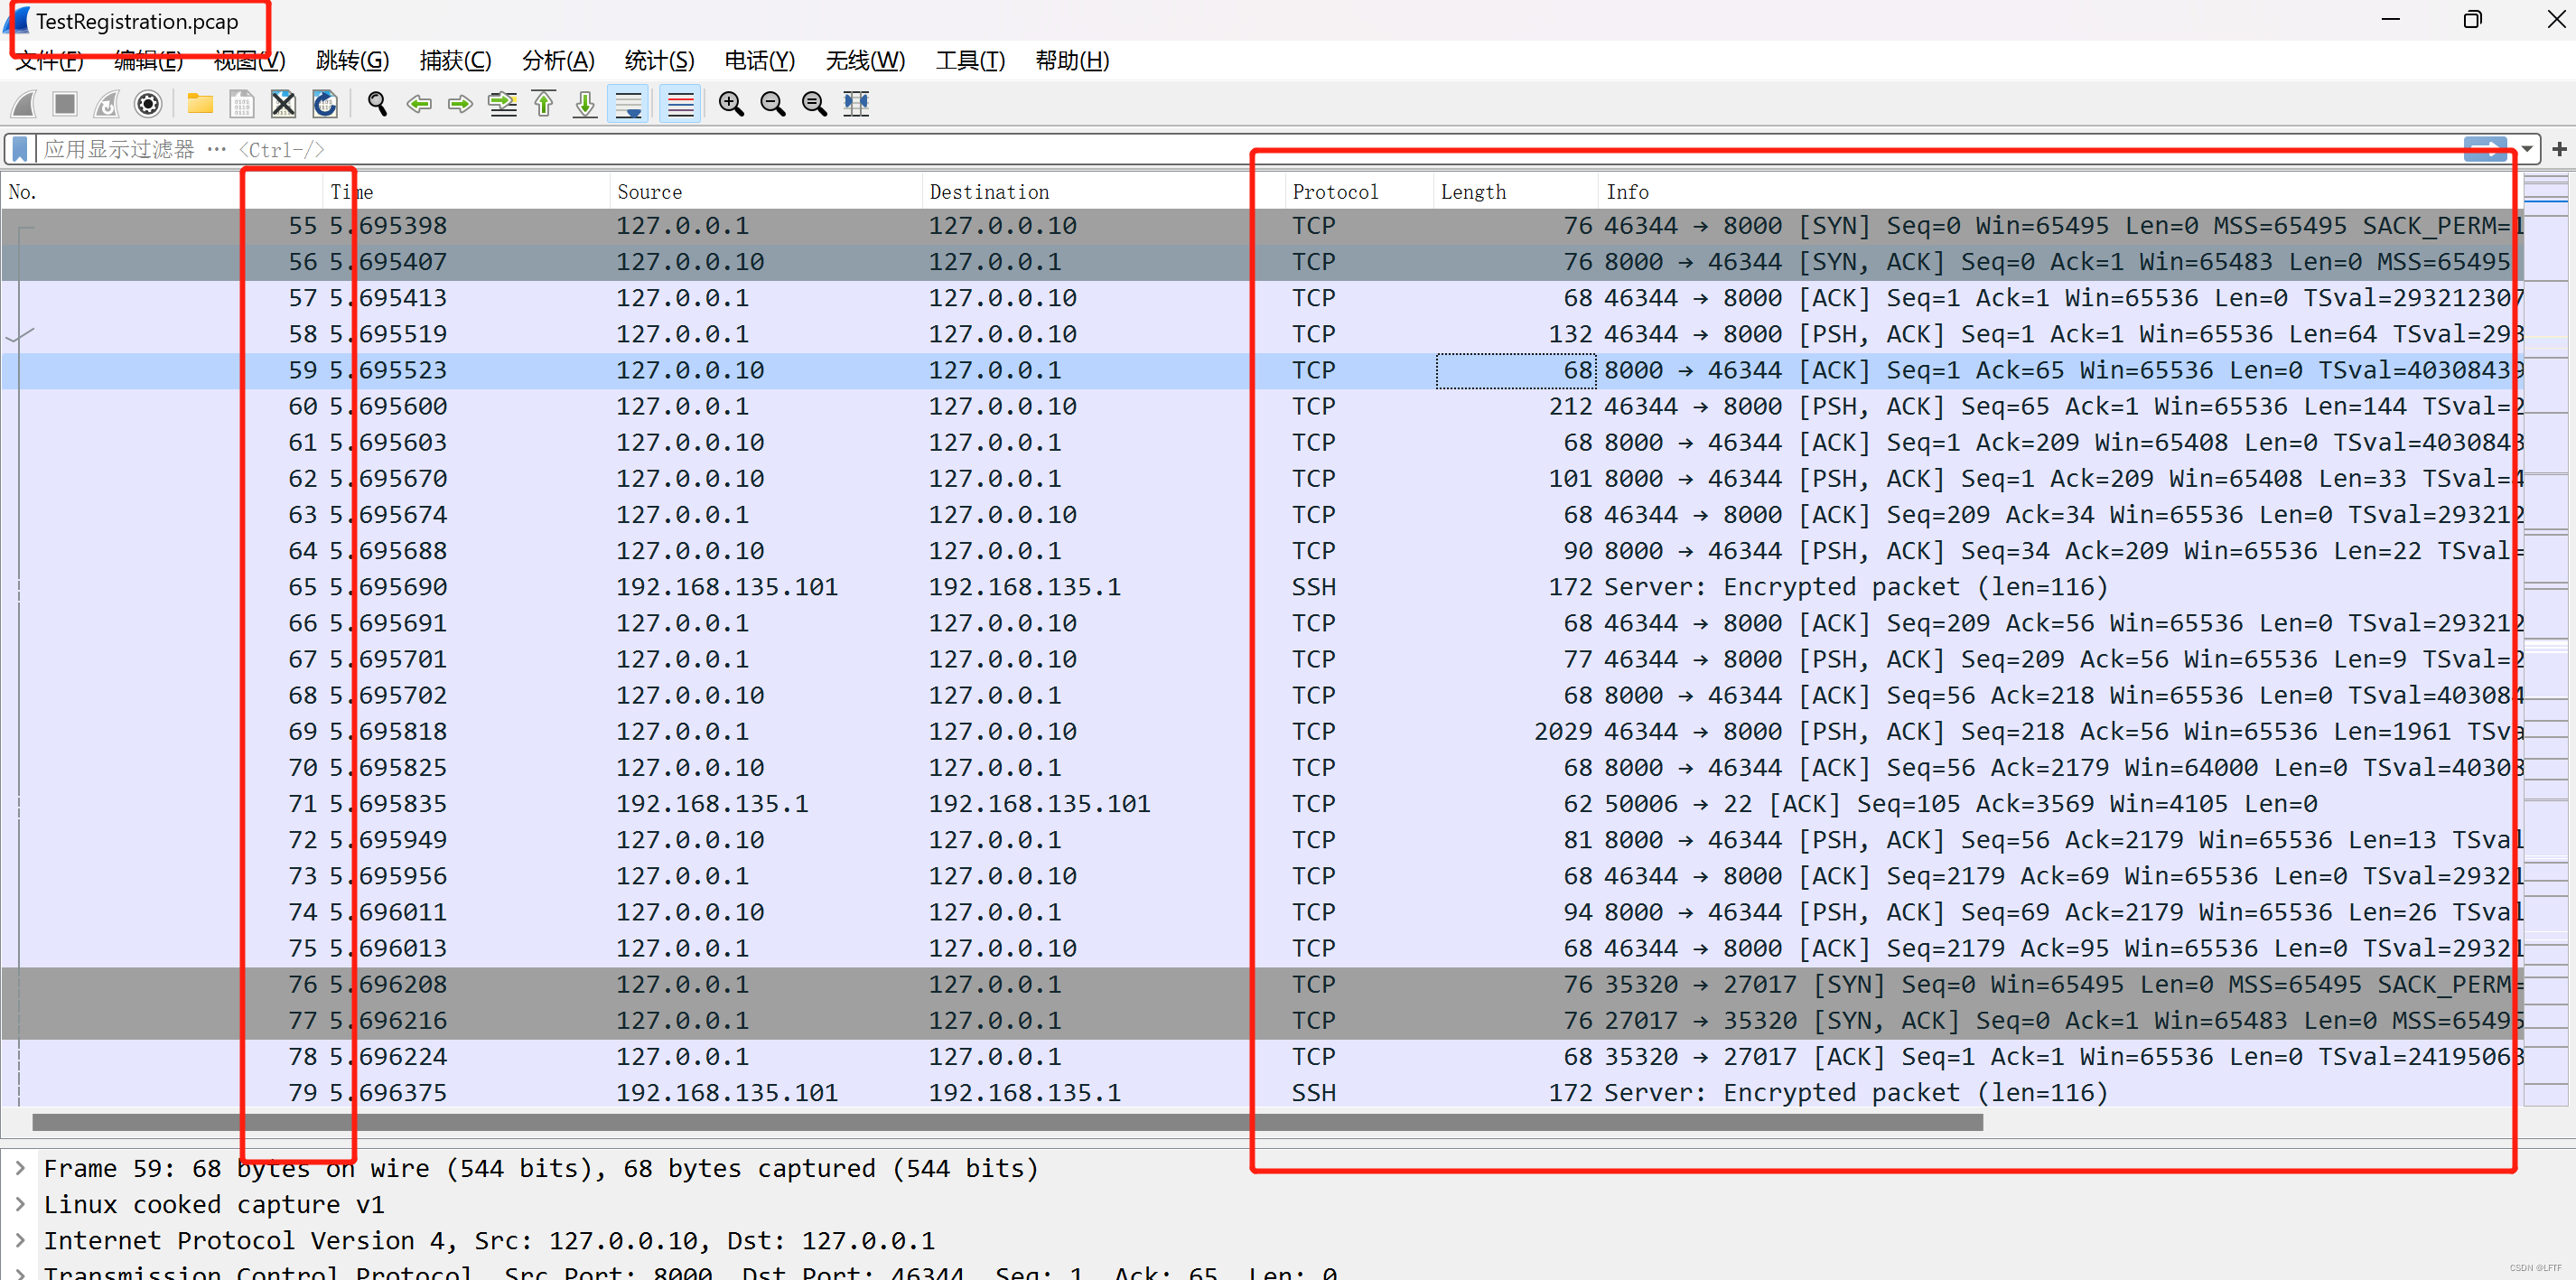Click the zoom in icon
Image resolution: width=2576 pixels, height=1280 pixels.
coord(731,104)
